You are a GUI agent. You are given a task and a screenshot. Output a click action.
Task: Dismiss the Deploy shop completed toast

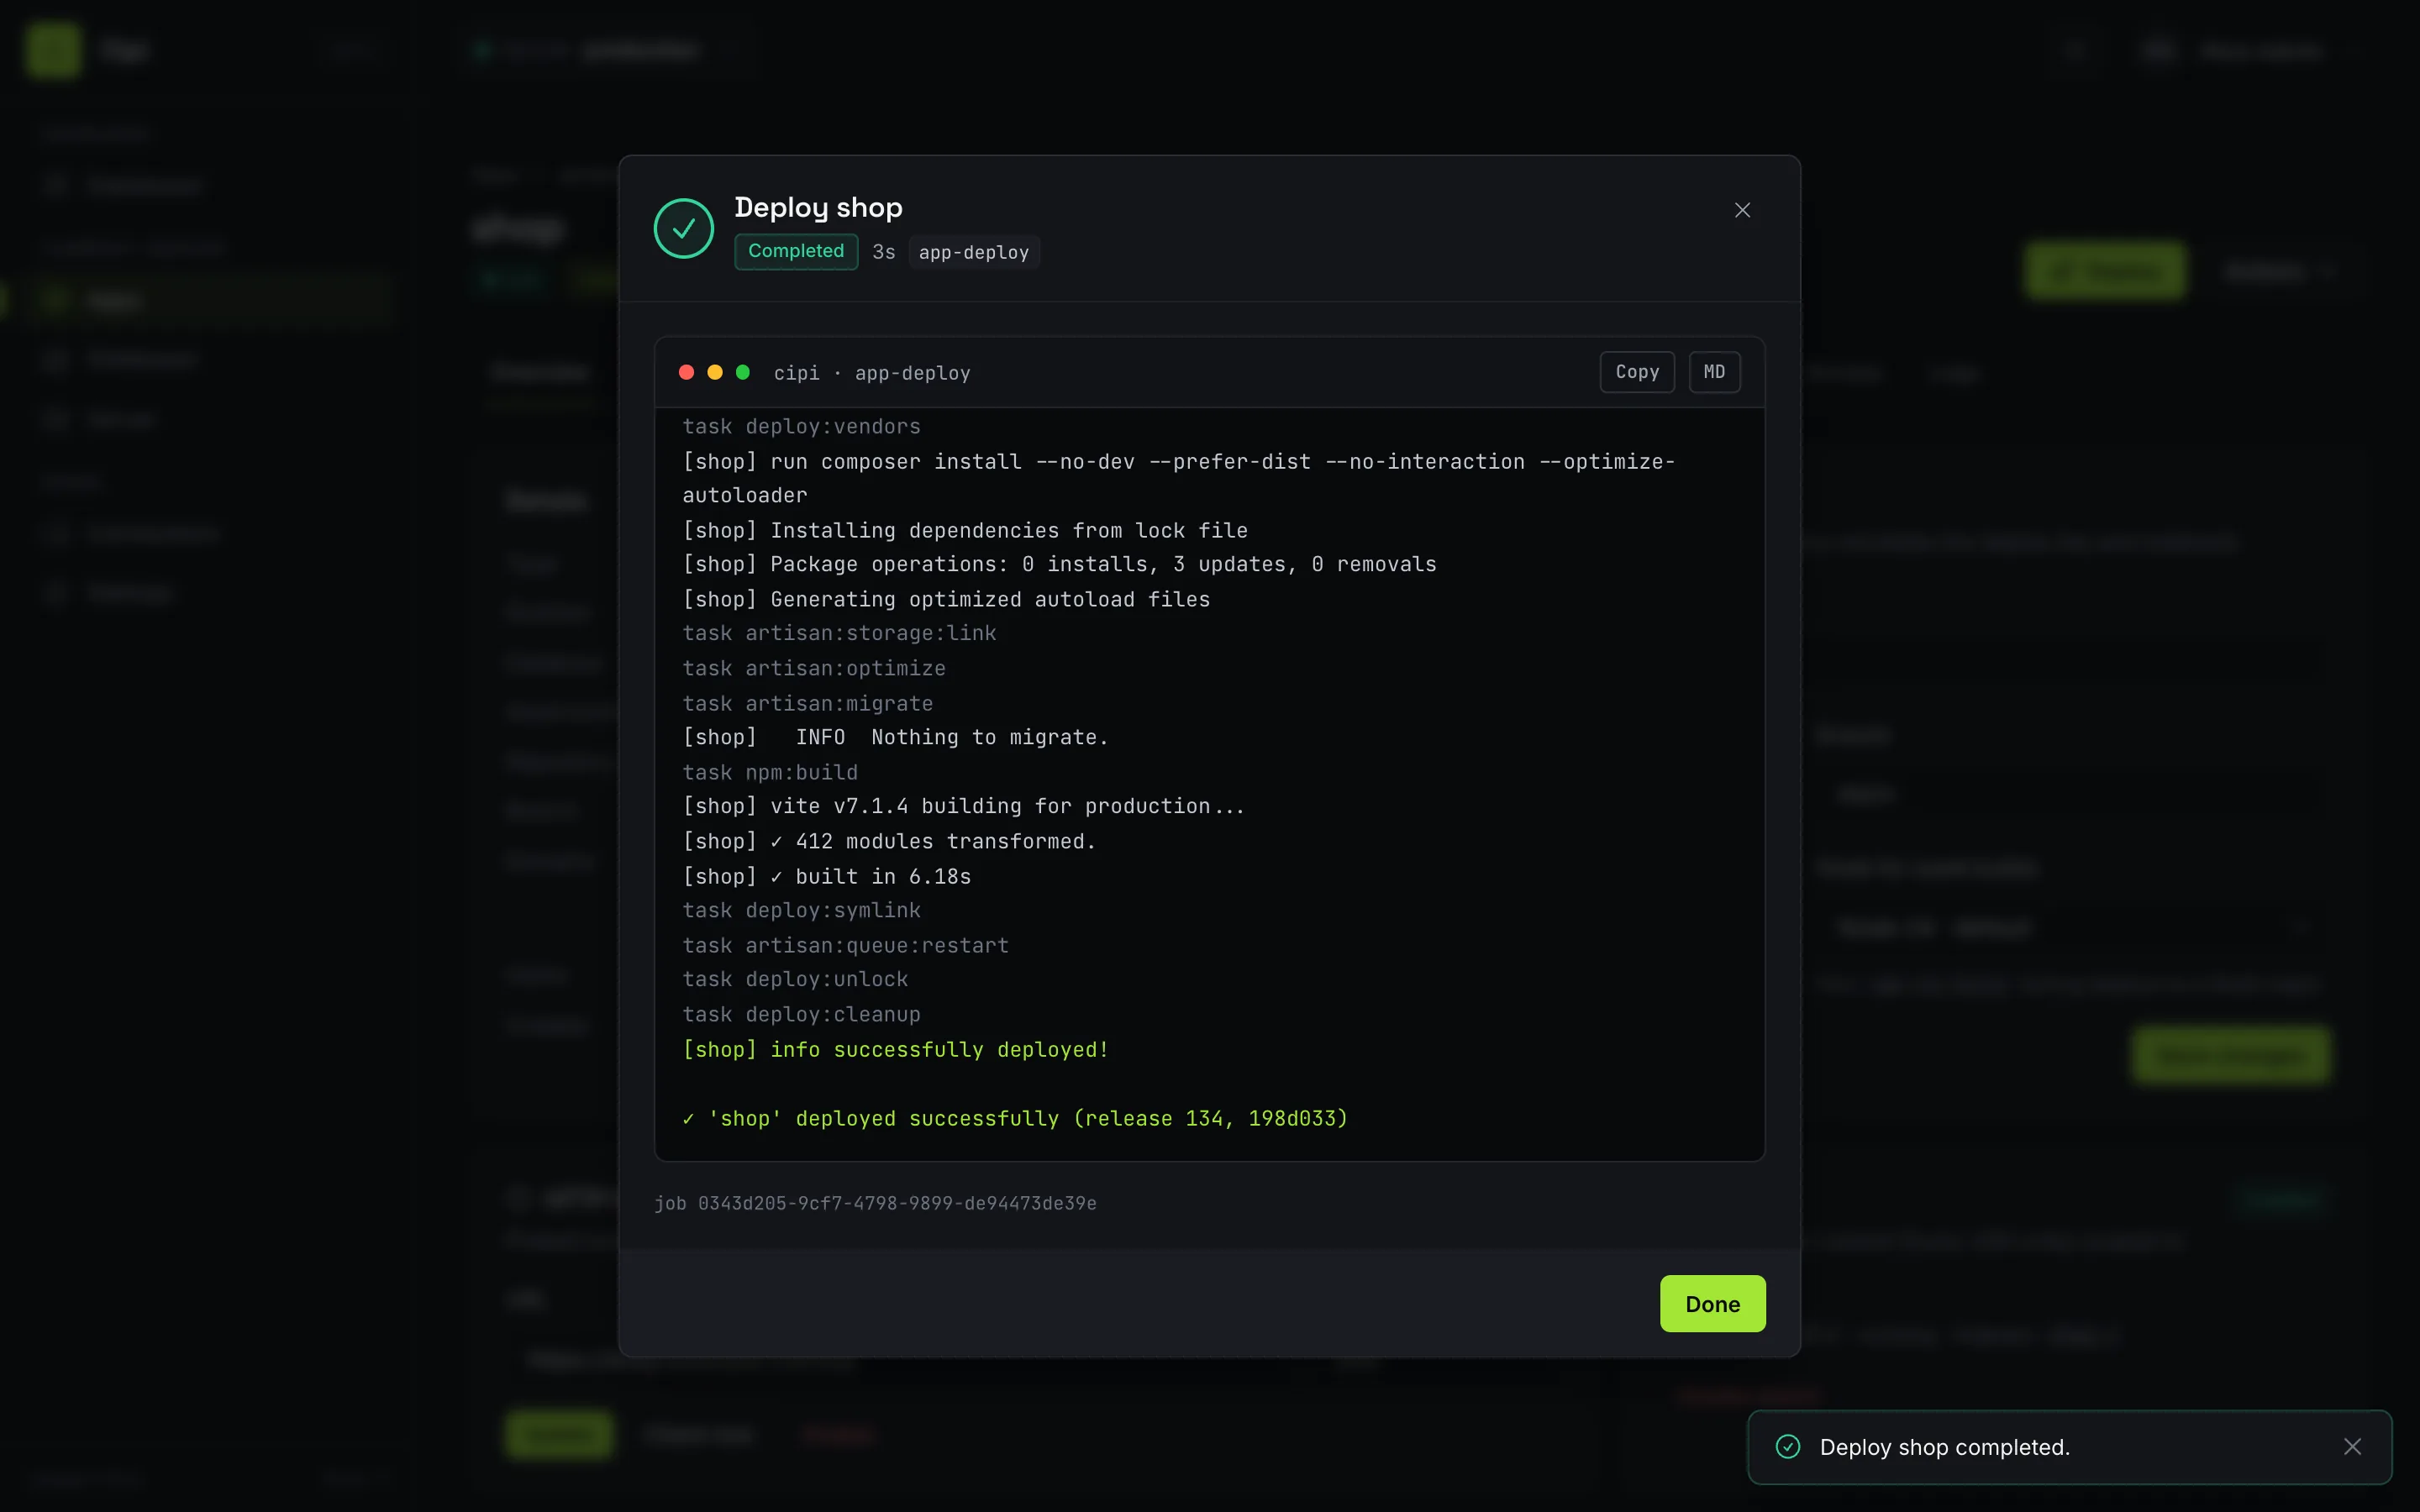point(2352,1447)
